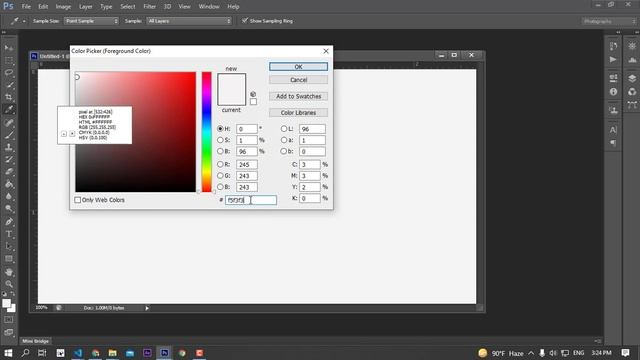Toggle Show Sampling Ring checkbox
The width and height of the screenshot is (640, 360).
245,20
